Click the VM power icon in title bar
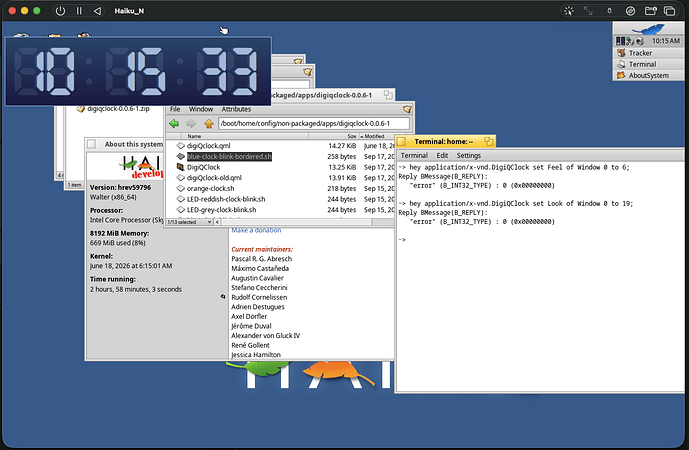 [60, 11]
